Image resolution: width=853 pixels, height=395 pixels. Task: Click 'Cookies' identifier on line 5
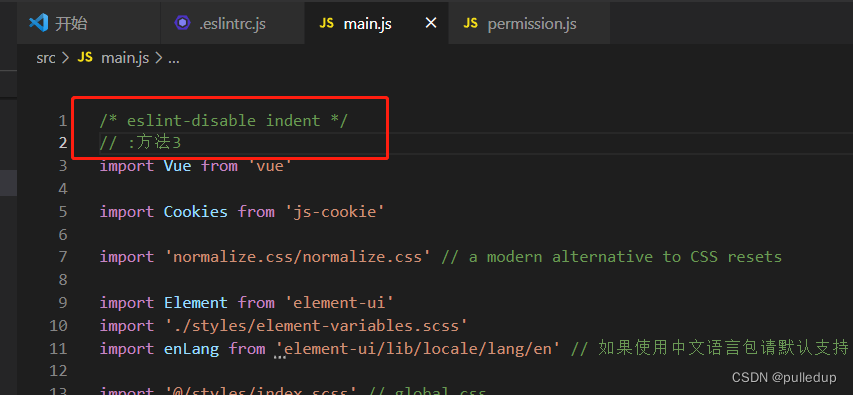coord(196,212)
